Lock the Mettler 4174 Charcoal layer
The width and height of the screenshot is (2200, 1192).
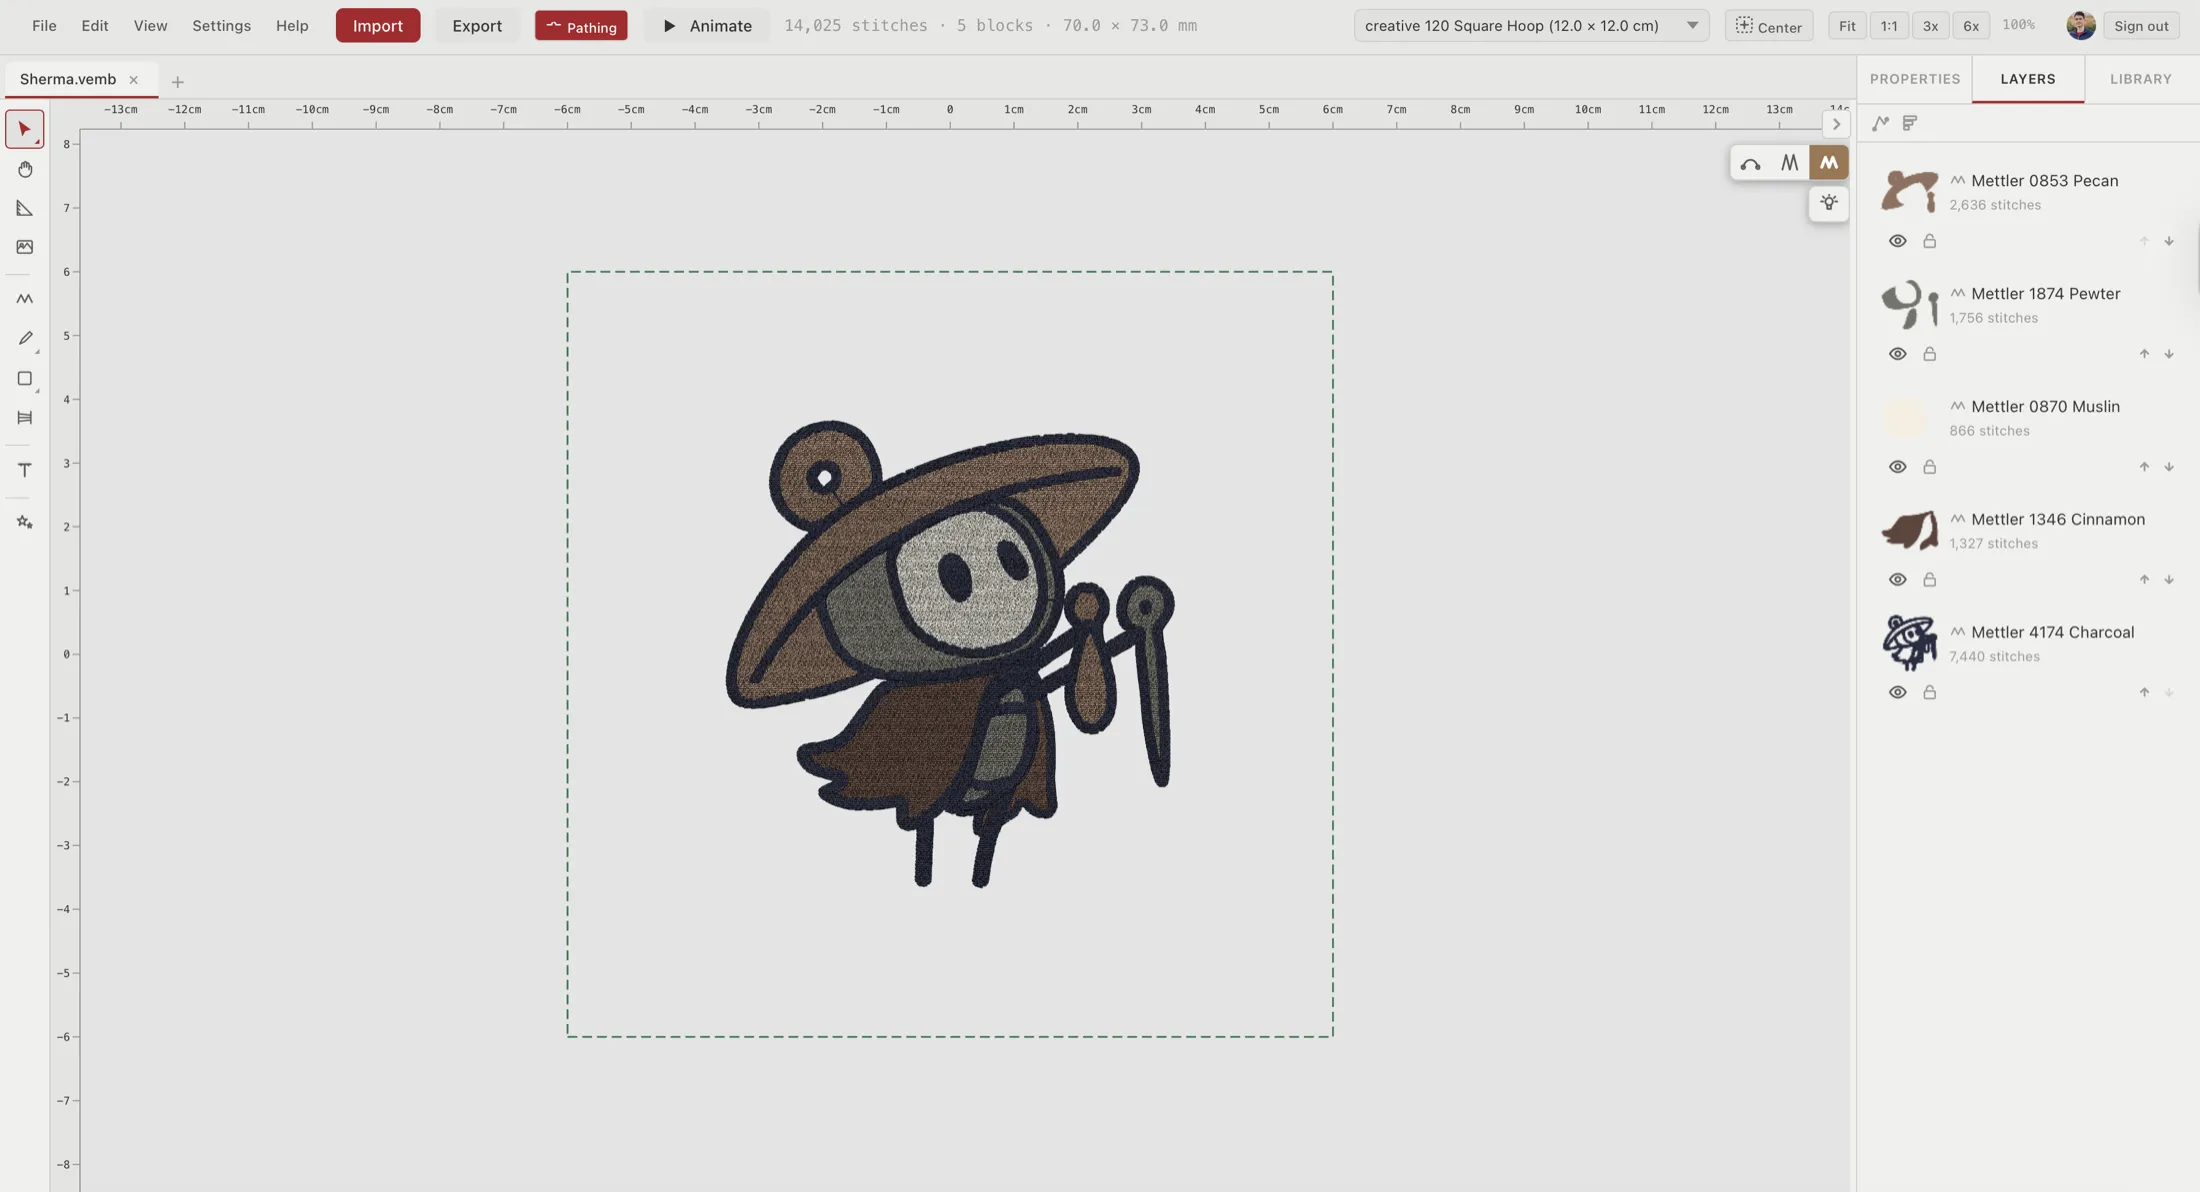(x=1930, y=691)
